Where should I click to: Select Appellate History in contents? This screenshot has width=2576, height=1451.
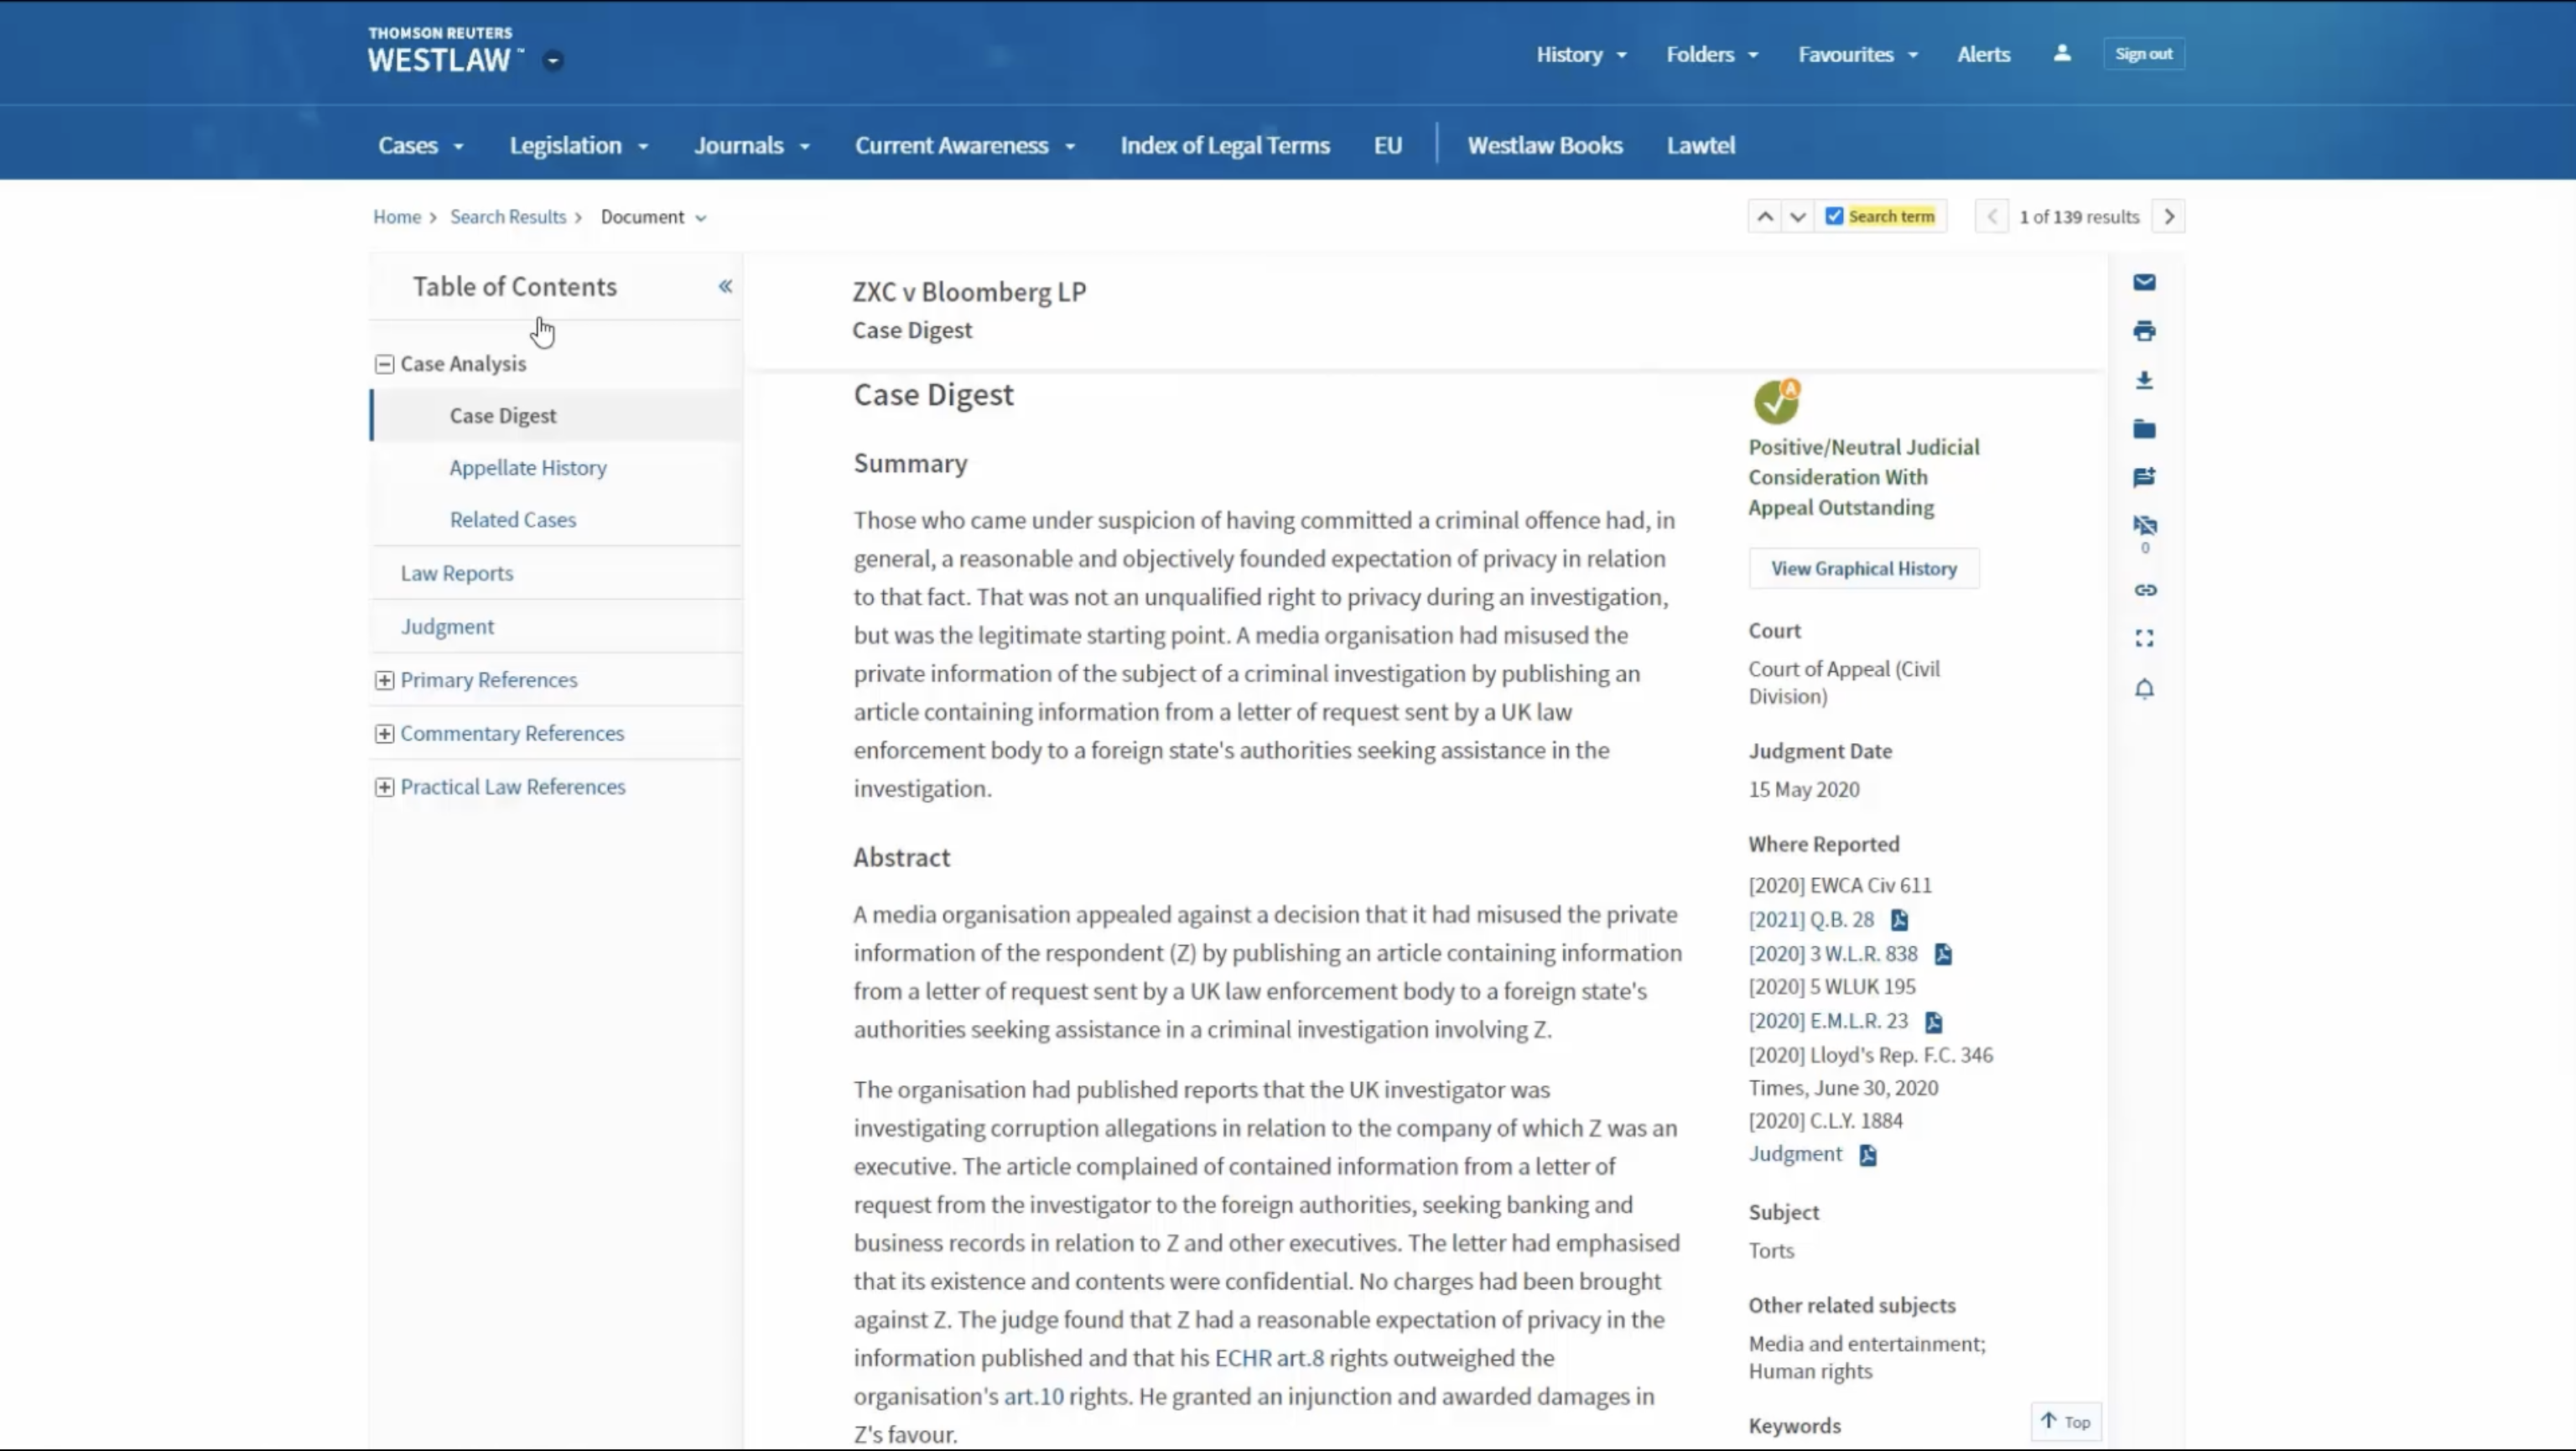point(527,468)
